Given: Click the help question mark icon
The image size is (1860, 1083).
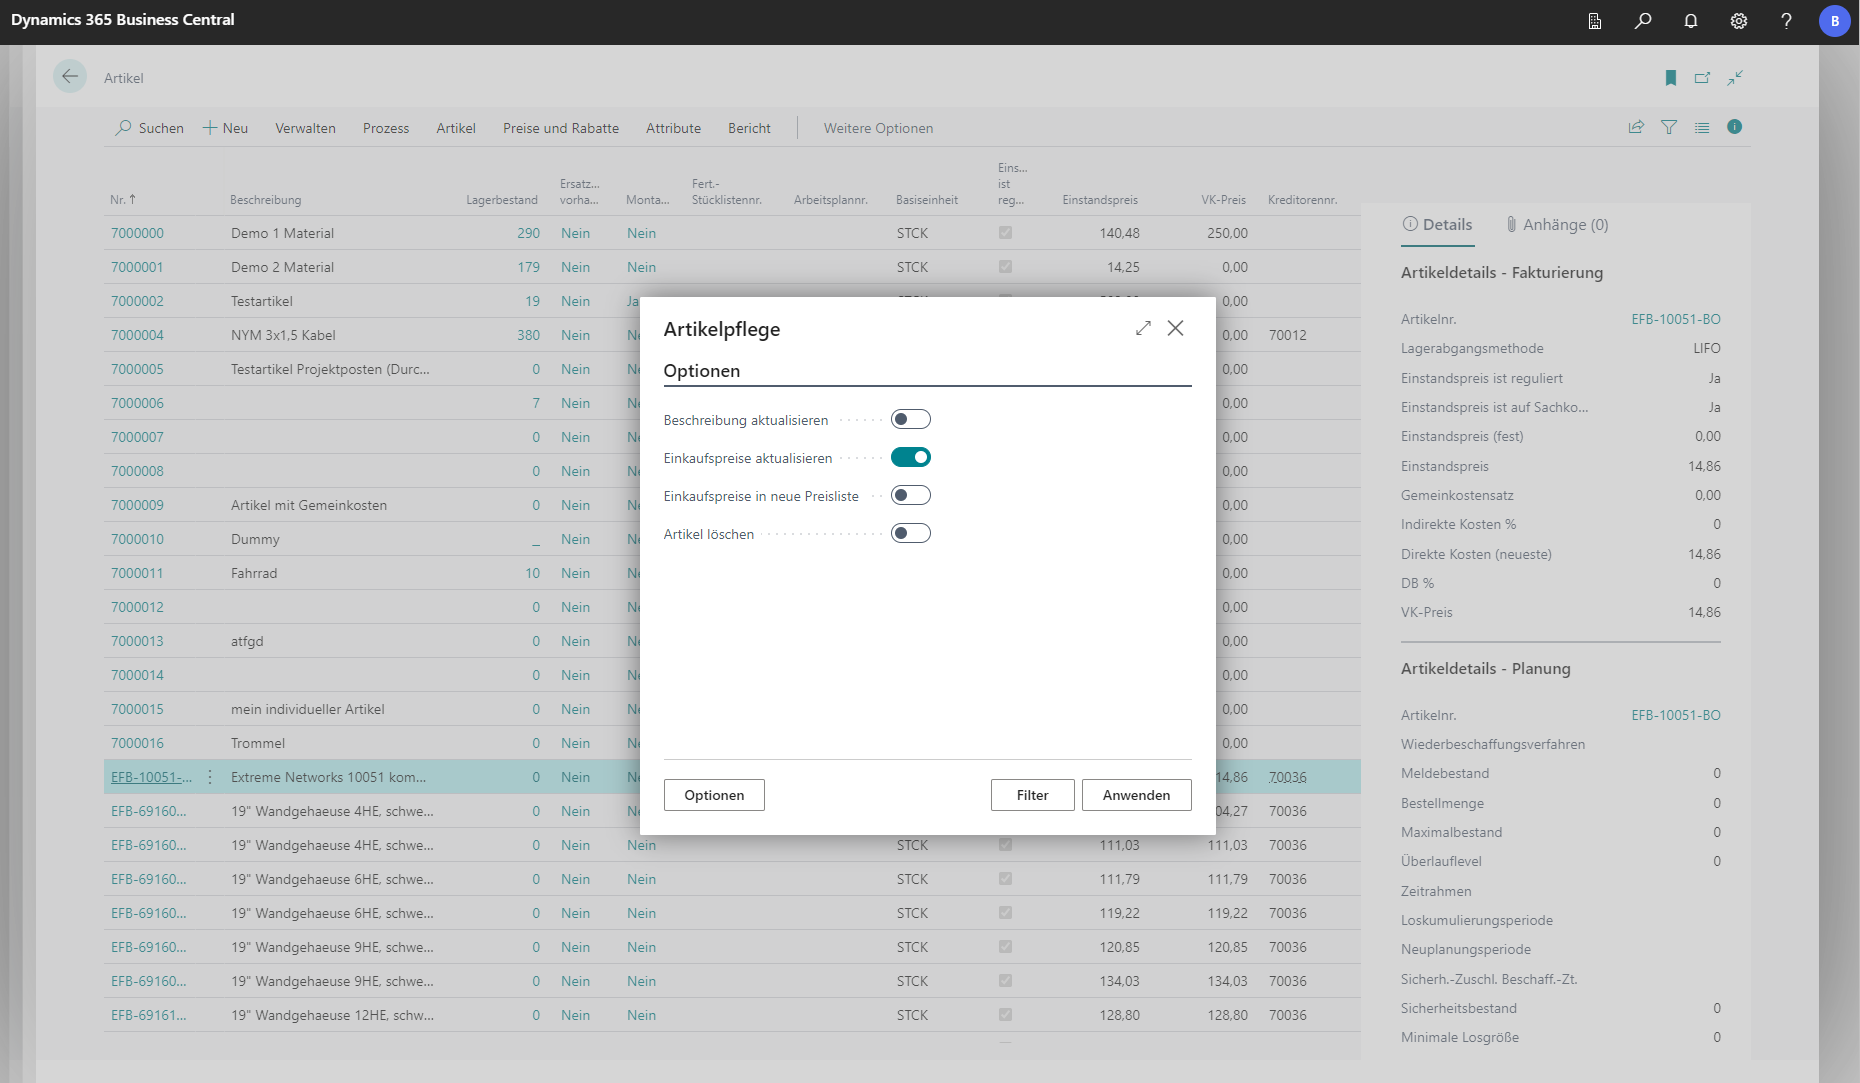Looking at the screenshot, I should (1786, 21).
